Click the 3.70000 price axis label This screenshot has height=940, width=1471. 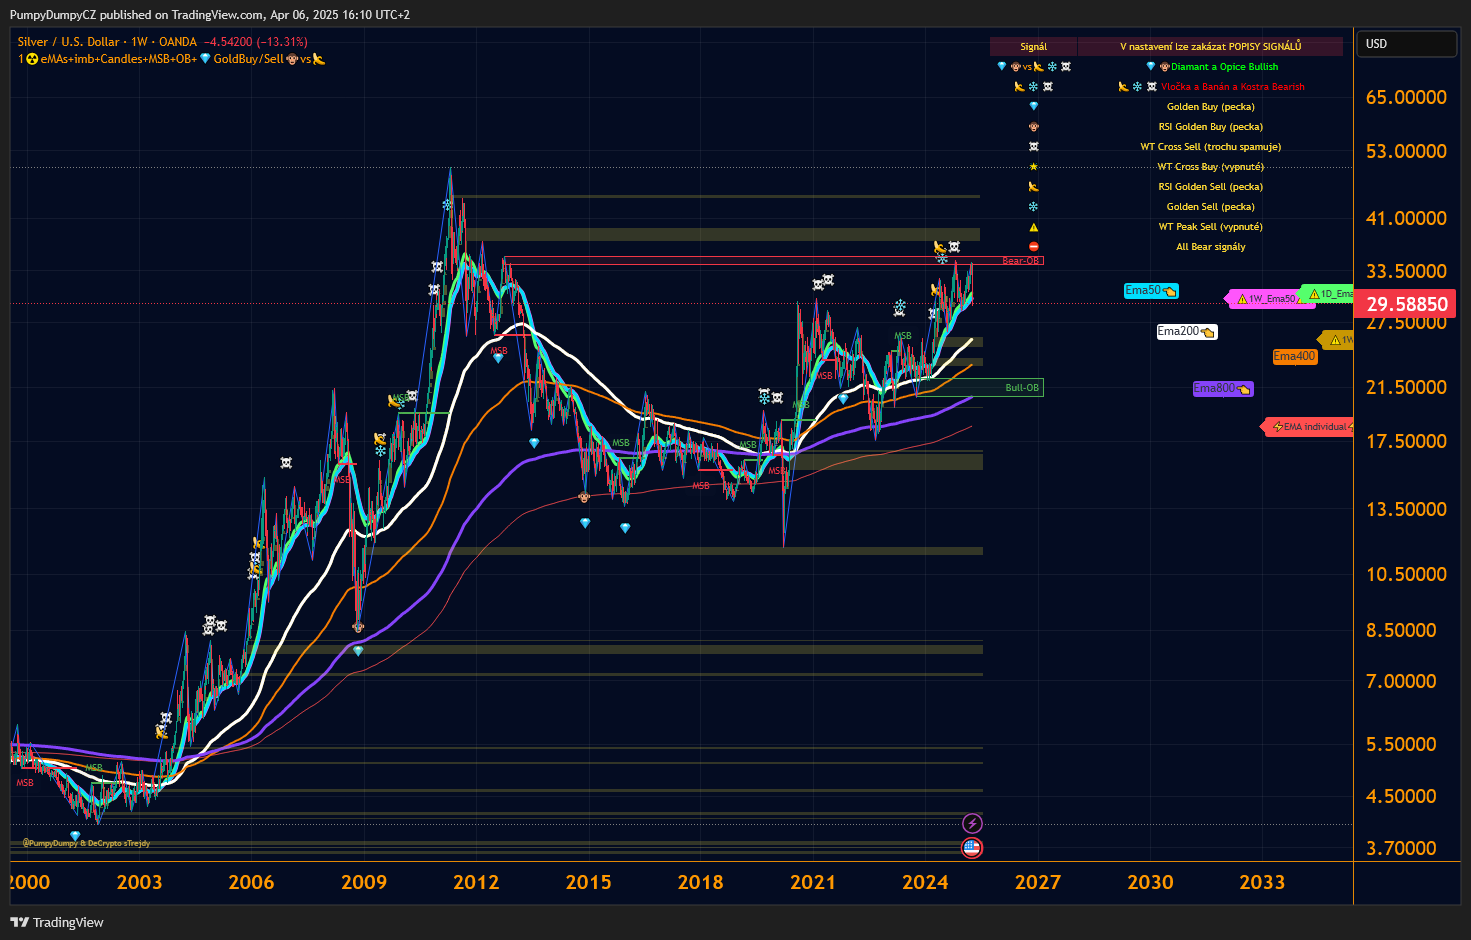[1401, 848]
